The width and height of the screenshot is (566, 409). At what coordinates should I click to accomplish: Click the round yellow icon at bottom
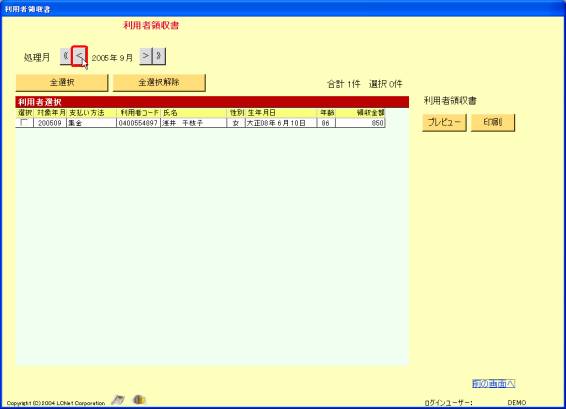[x=139, y=400]
